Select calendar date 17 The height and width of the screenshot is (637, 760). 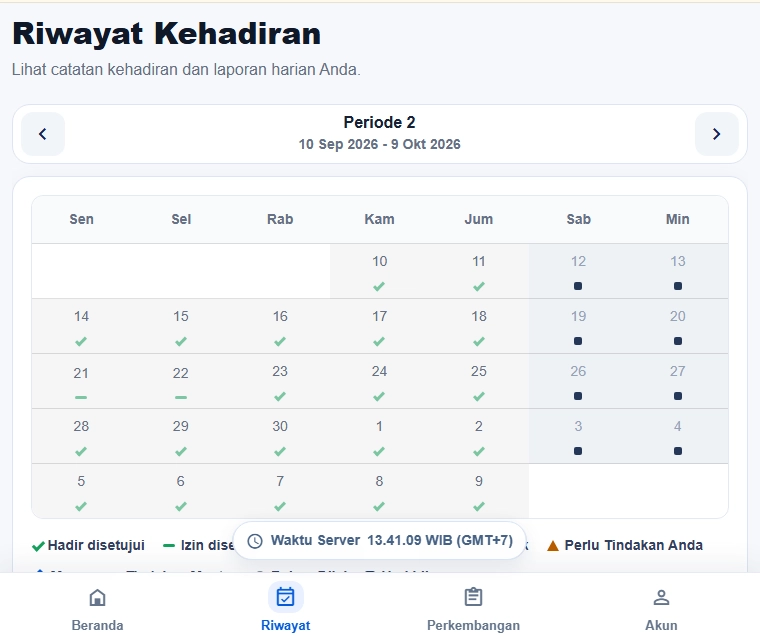tap(380, 326)
